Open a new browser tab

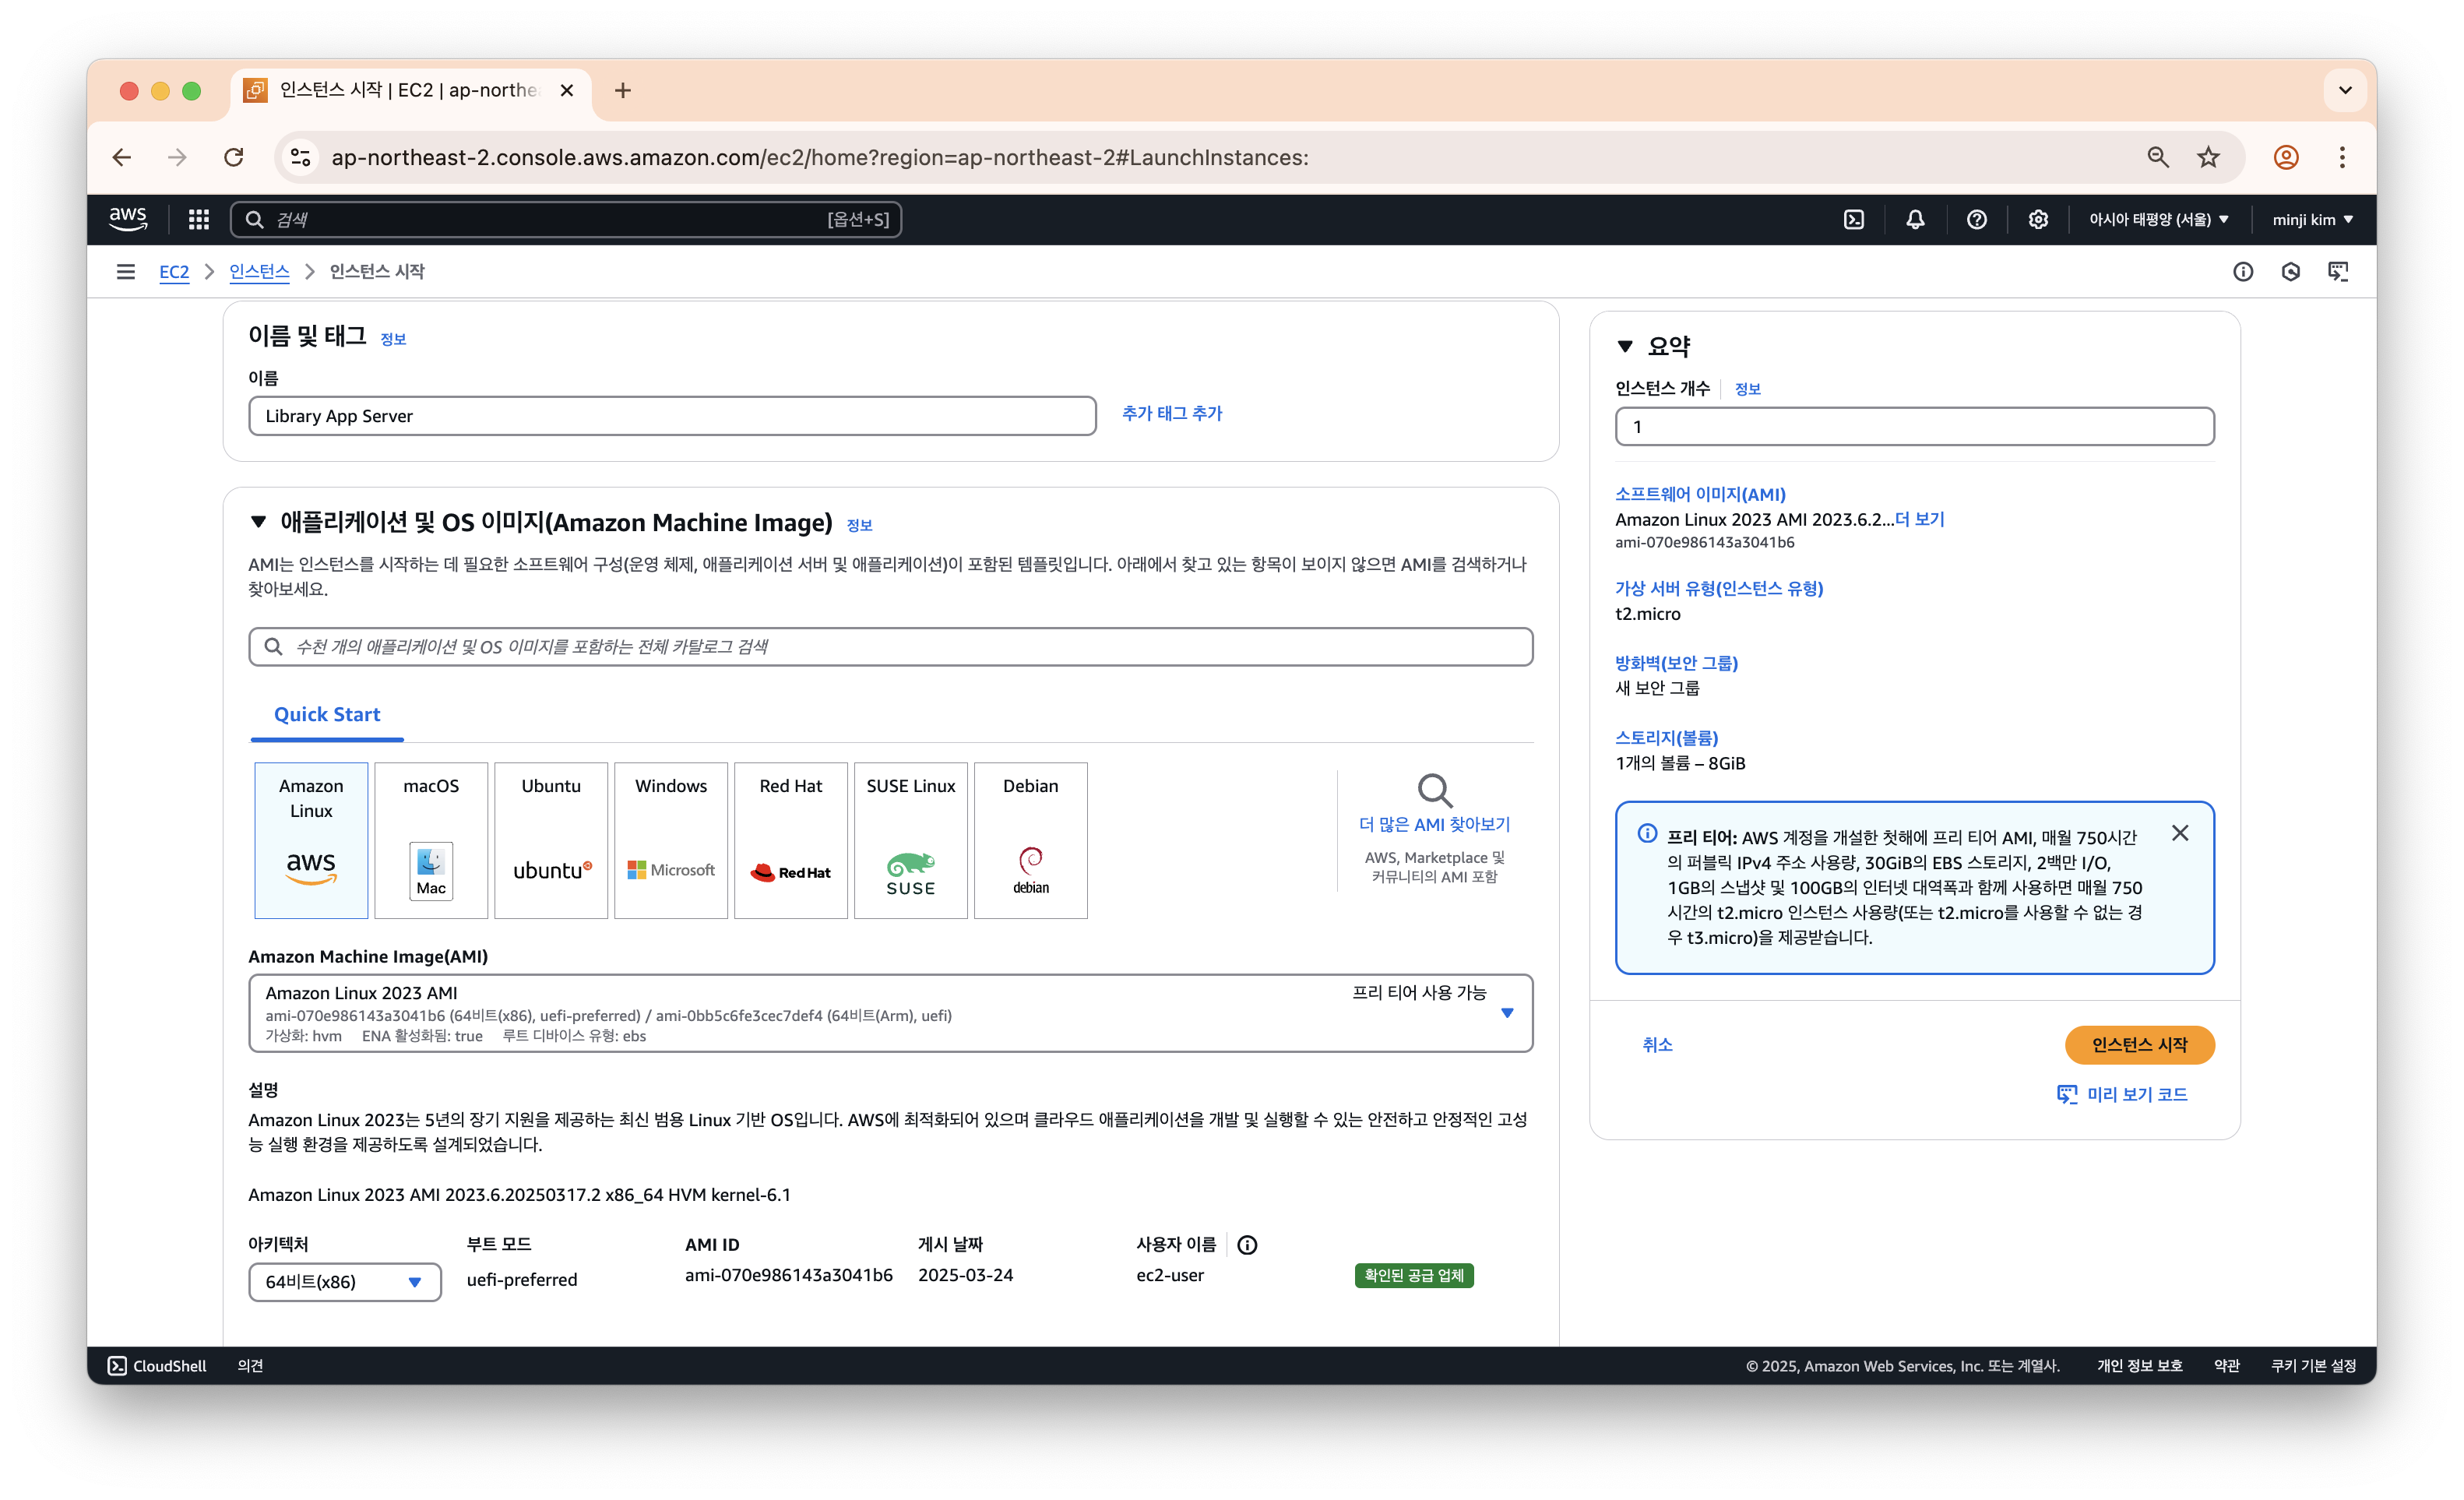point(623,91)
